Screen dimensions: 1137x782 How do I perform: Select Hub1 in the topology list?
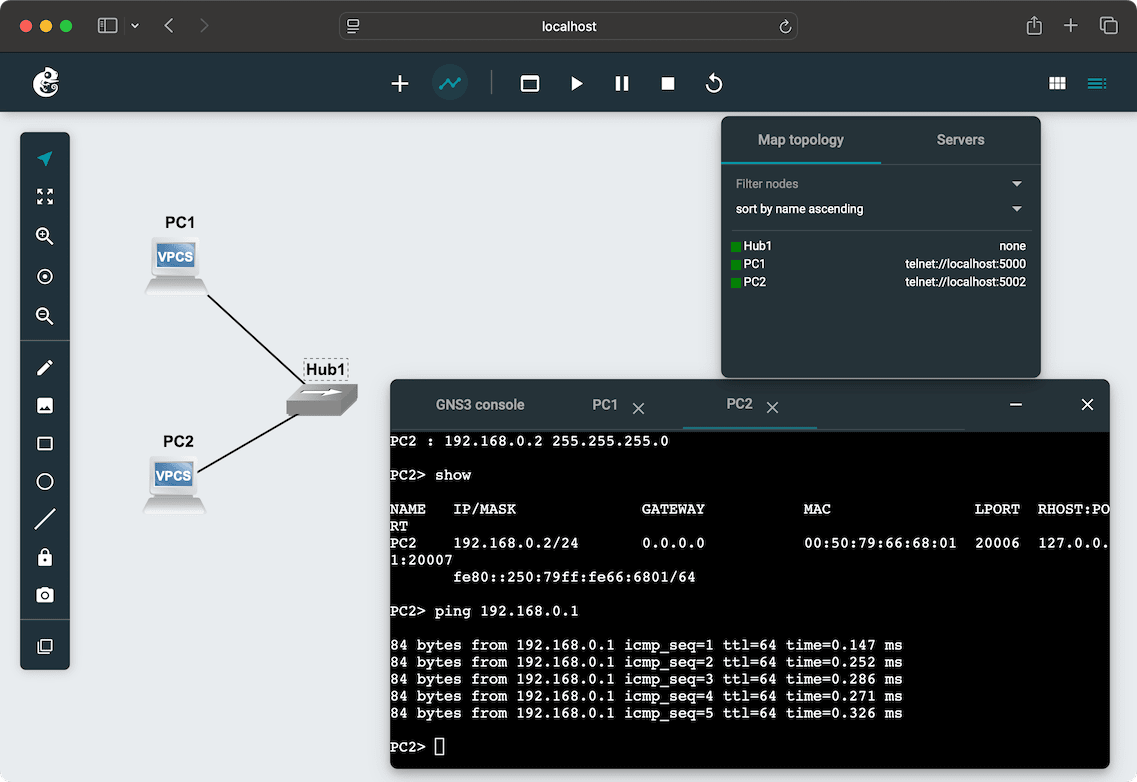coord(757,246)
